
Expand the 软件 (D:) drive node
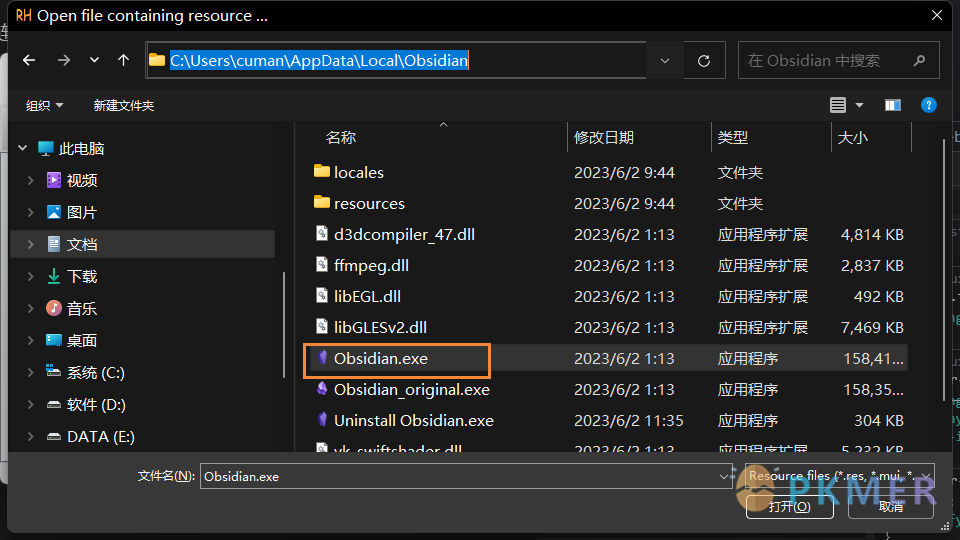[31, 404]
